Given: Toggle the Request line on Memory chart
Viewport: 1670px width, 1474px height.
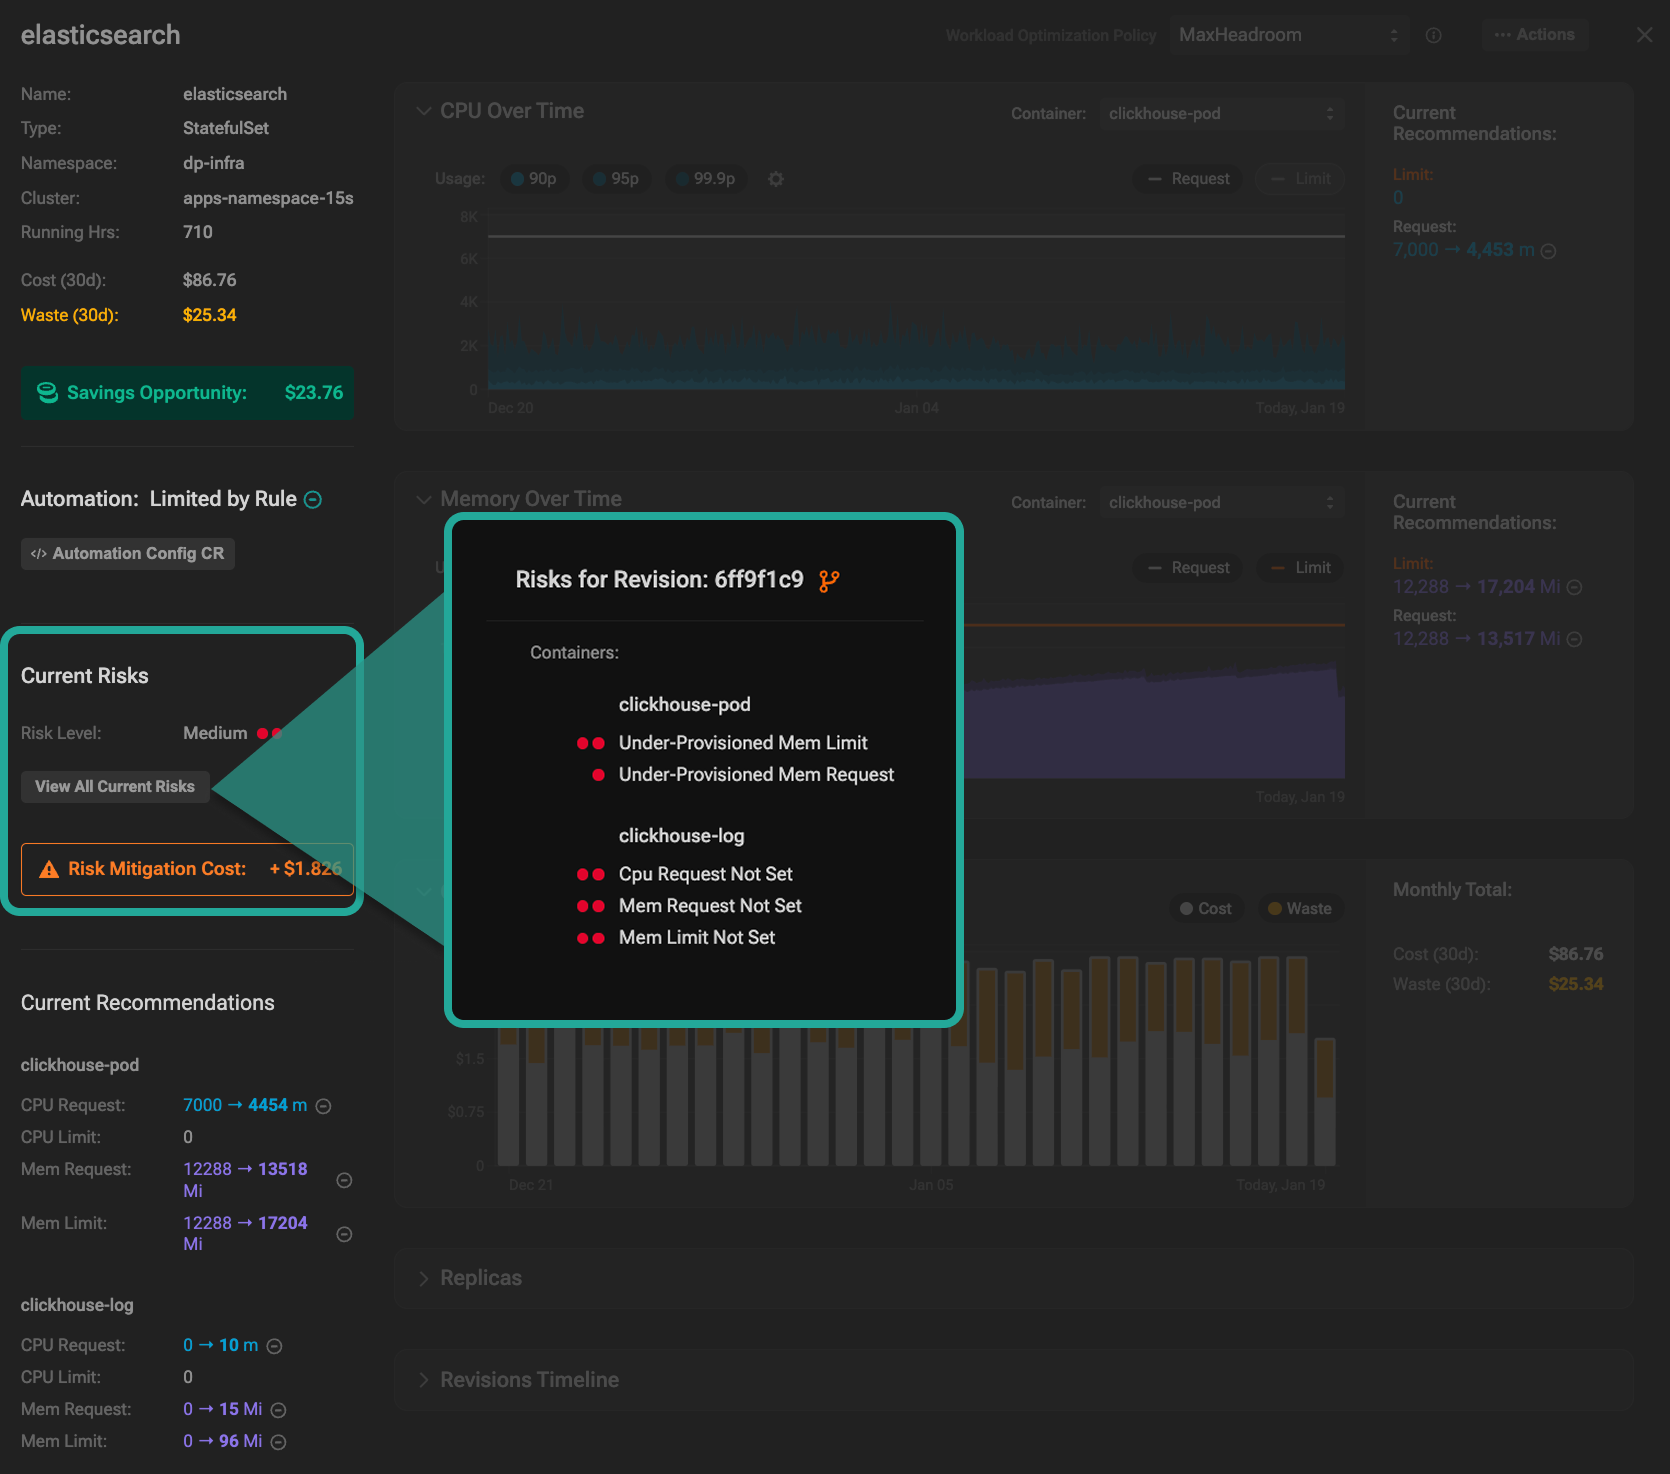Looking at the screenshot, I should 1188,568.
